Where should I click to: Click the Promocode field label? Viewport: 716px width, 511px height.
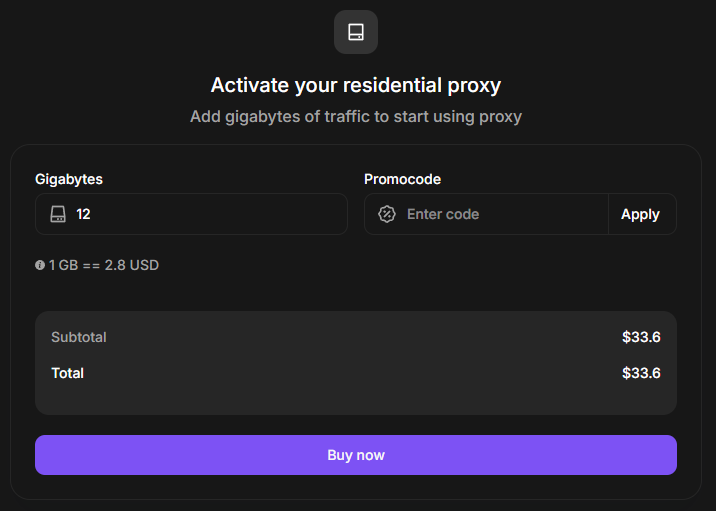point(402,179)
